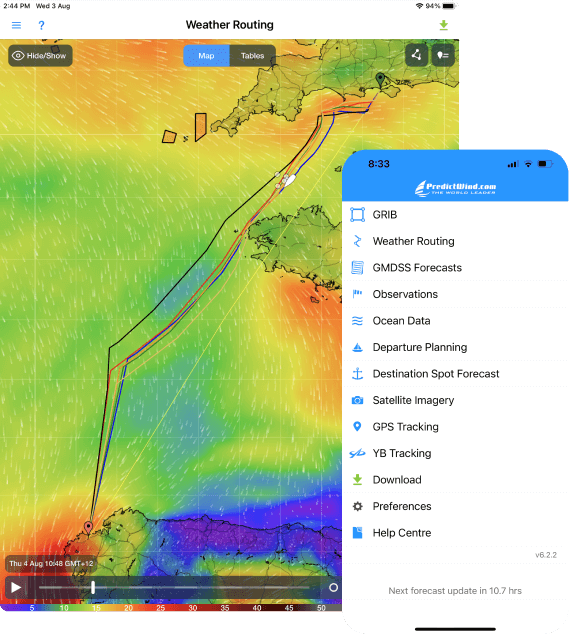Image resolution: width=569 pixels, height=634 pixels.
Task: Open Ocean Data menu item
Action: pos(455,321)
